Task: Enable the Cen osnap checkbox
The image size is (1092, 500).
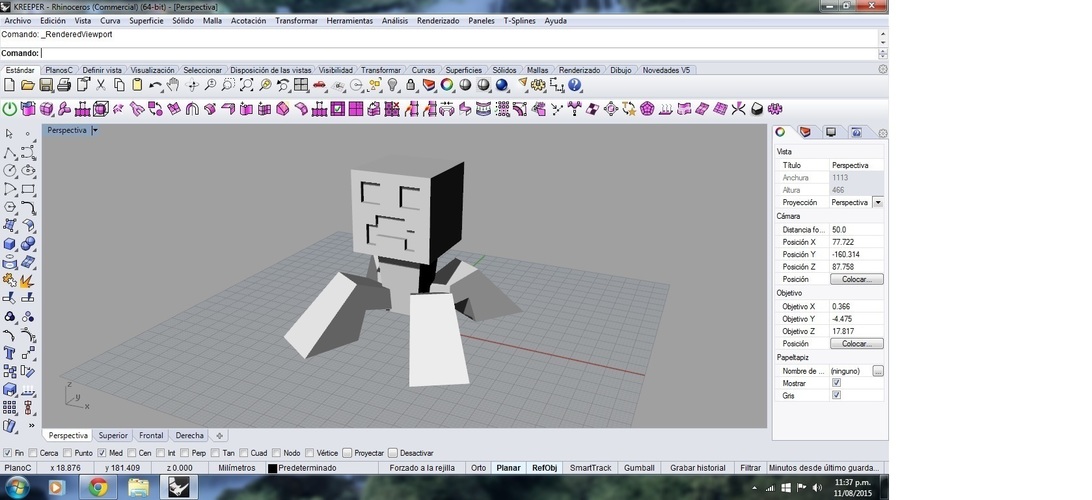Action: point(132,453)
